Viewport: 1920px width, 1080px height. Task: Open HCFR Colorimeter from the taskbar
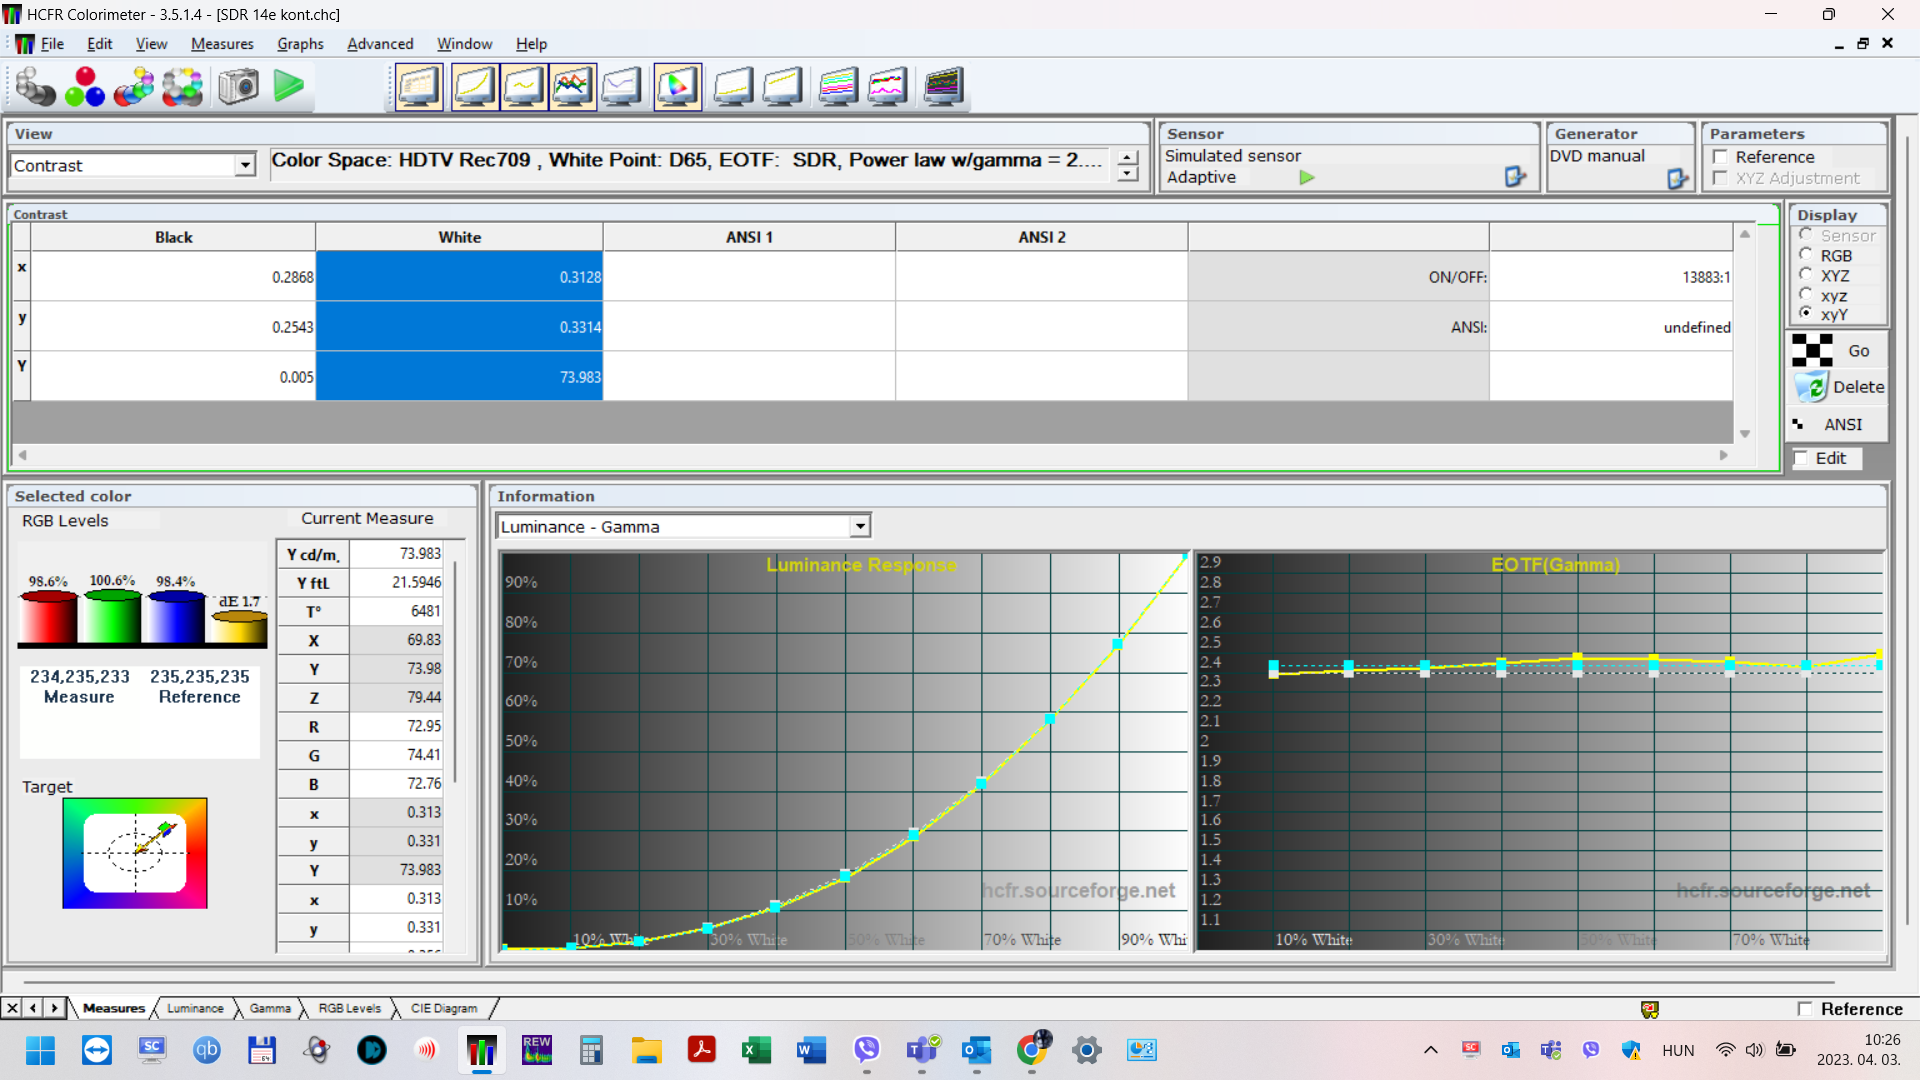pos(481,1050)
